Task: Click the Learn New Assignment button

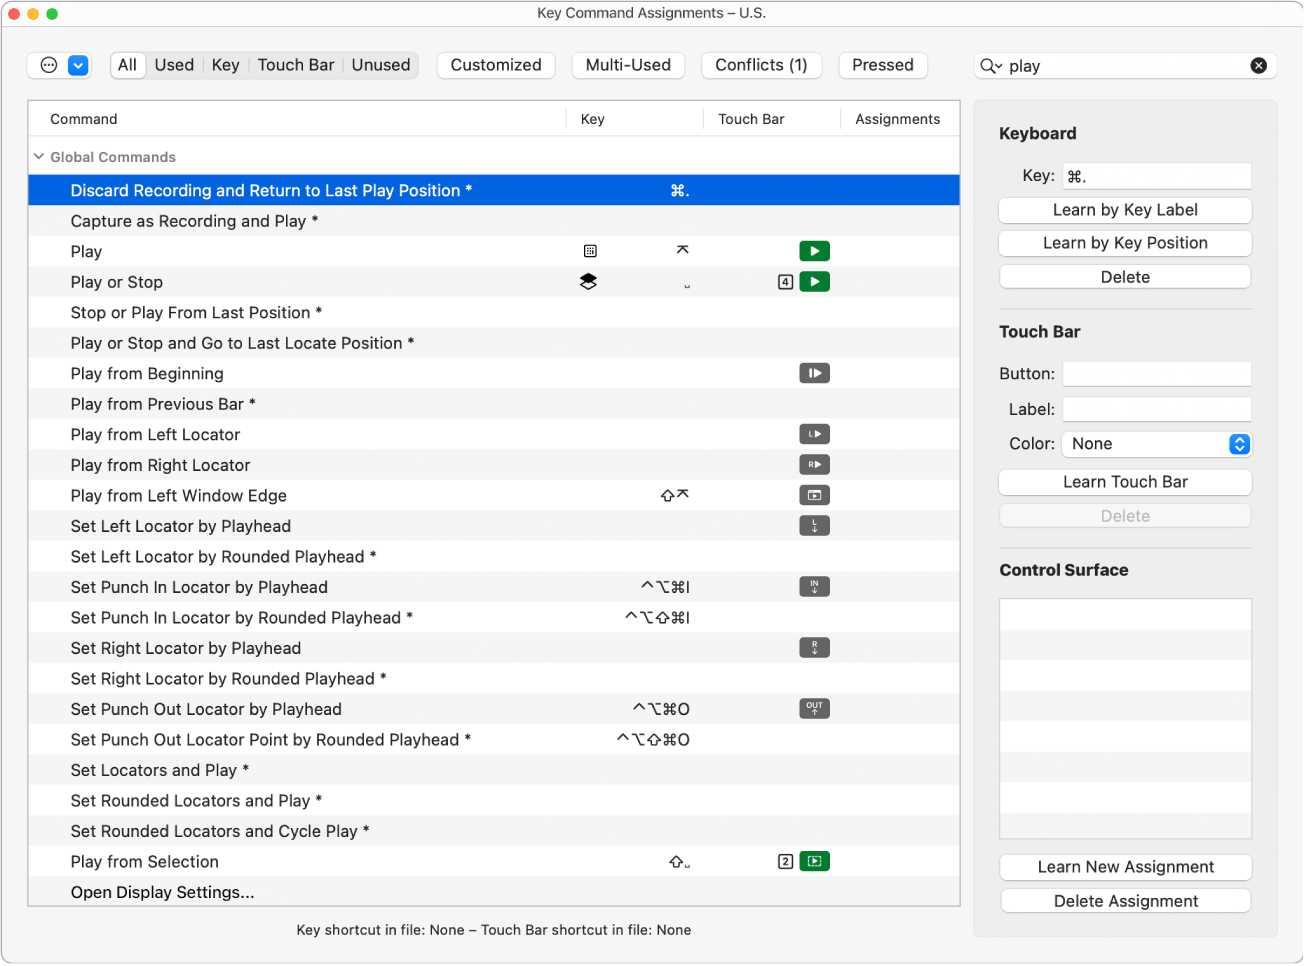Action: (1125, 867)
